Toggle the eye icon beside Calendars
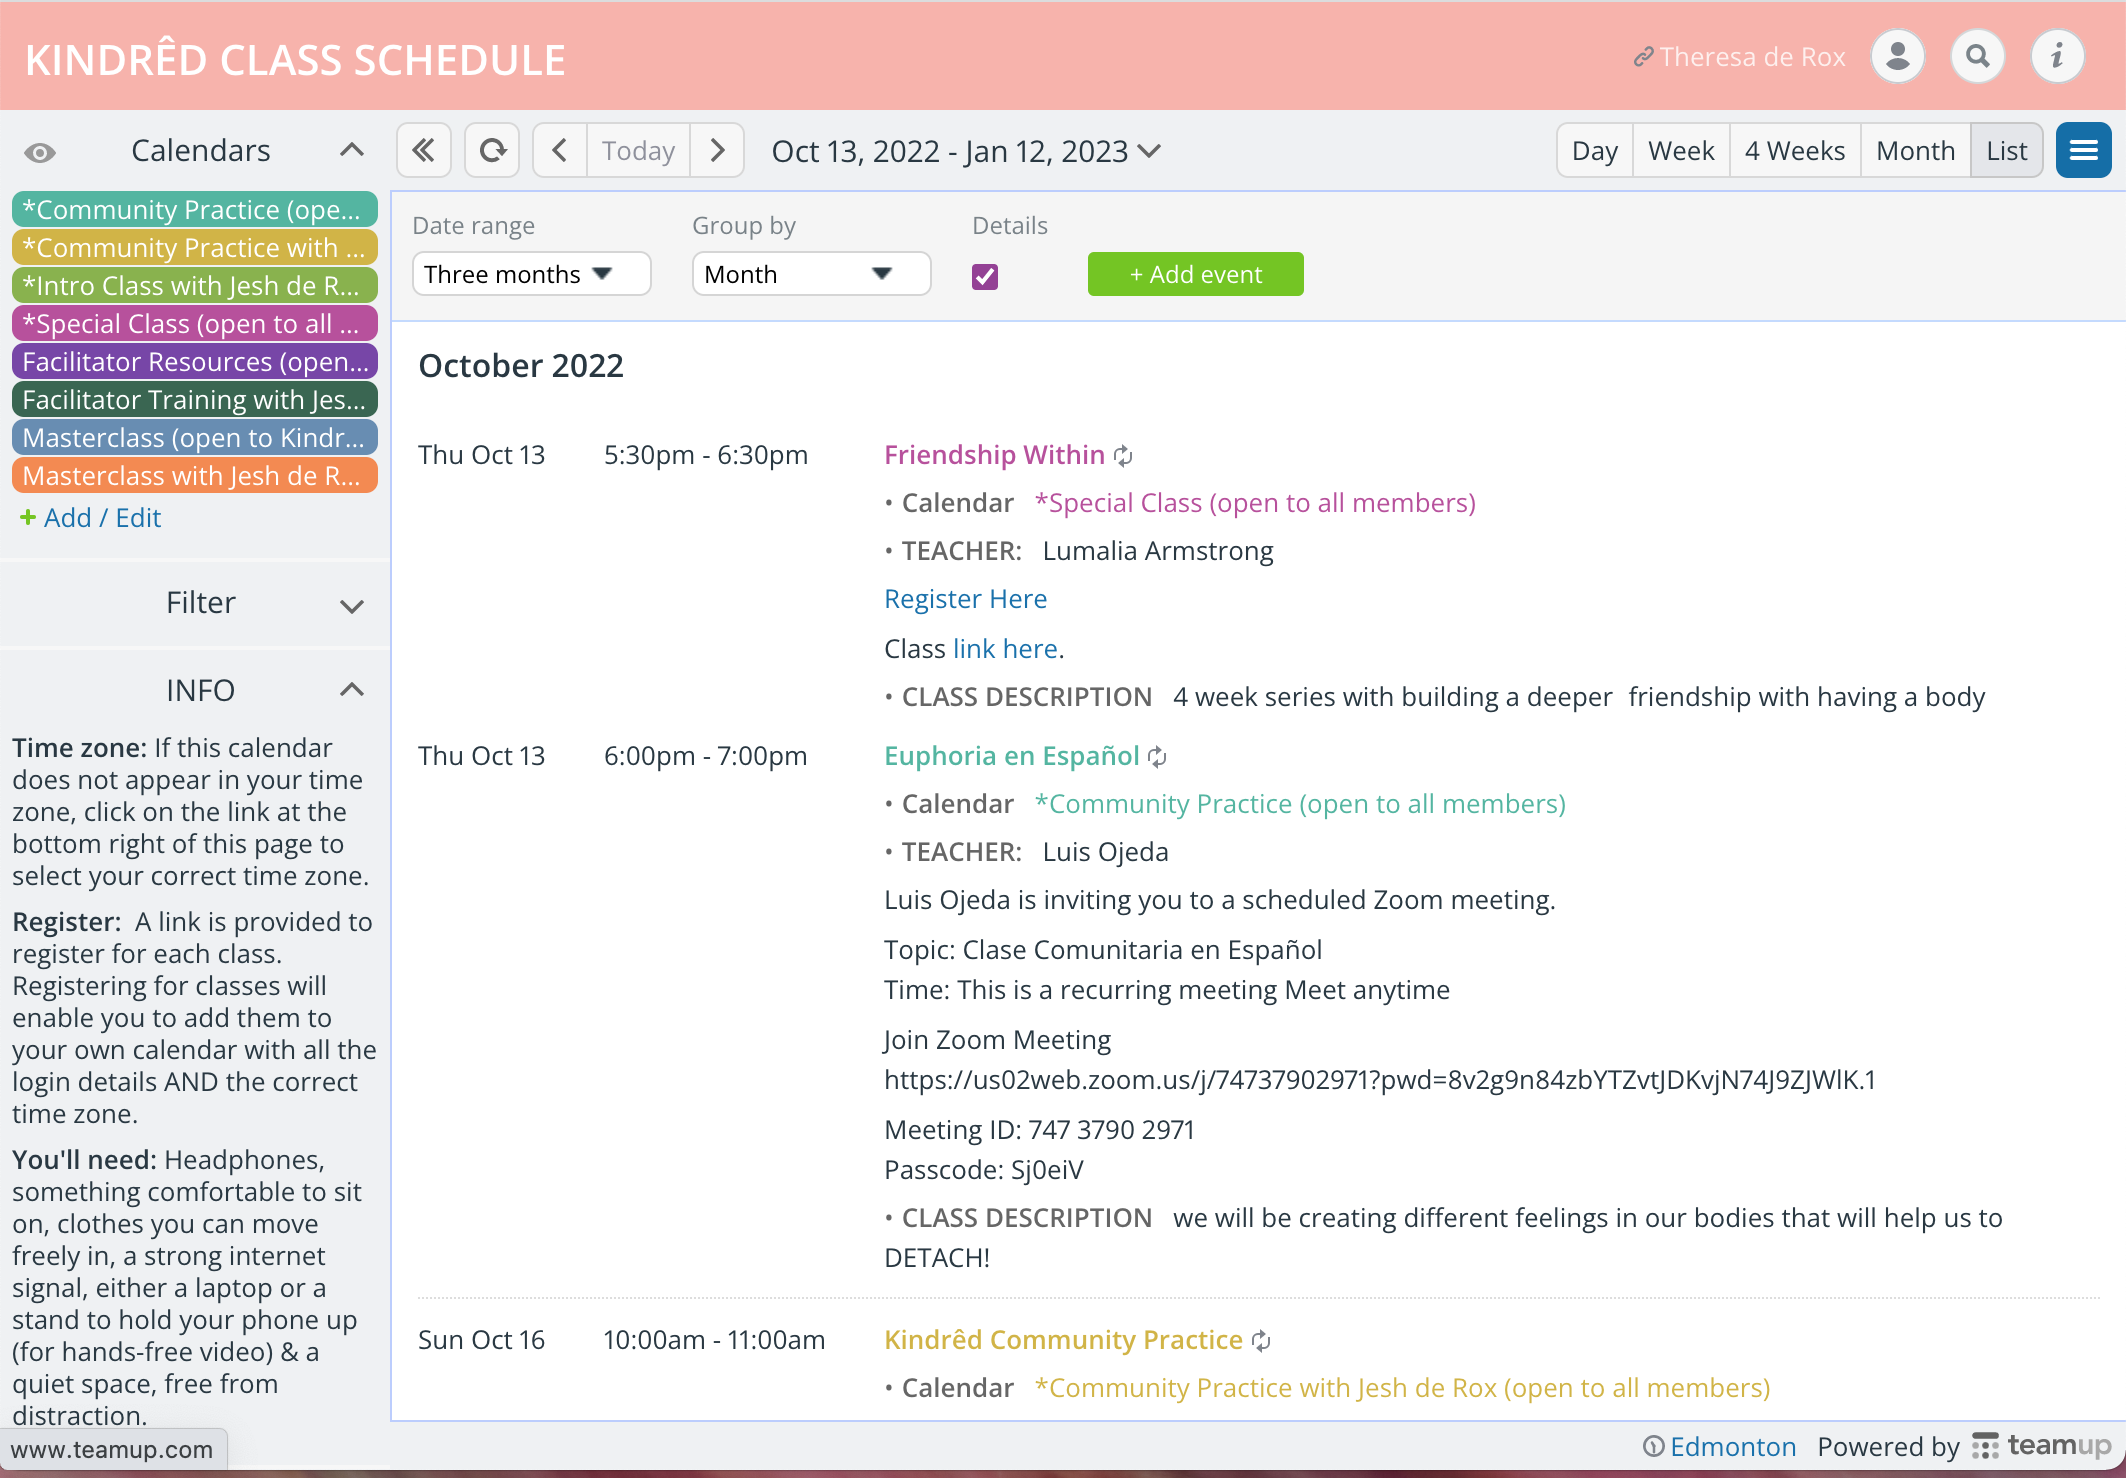 pyautogui.click(x=40, y=153)
